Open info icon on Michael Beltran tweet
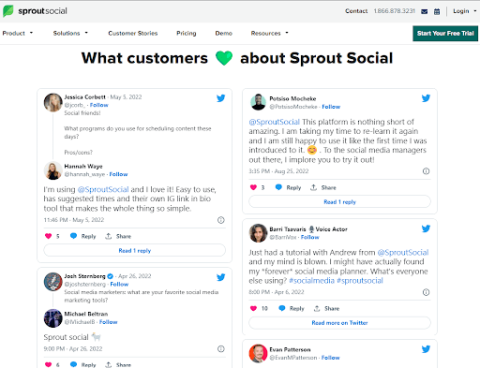Image resolution: width=480 pixels, height=368 pixels. pyautogui.click(x=221, y=349)
